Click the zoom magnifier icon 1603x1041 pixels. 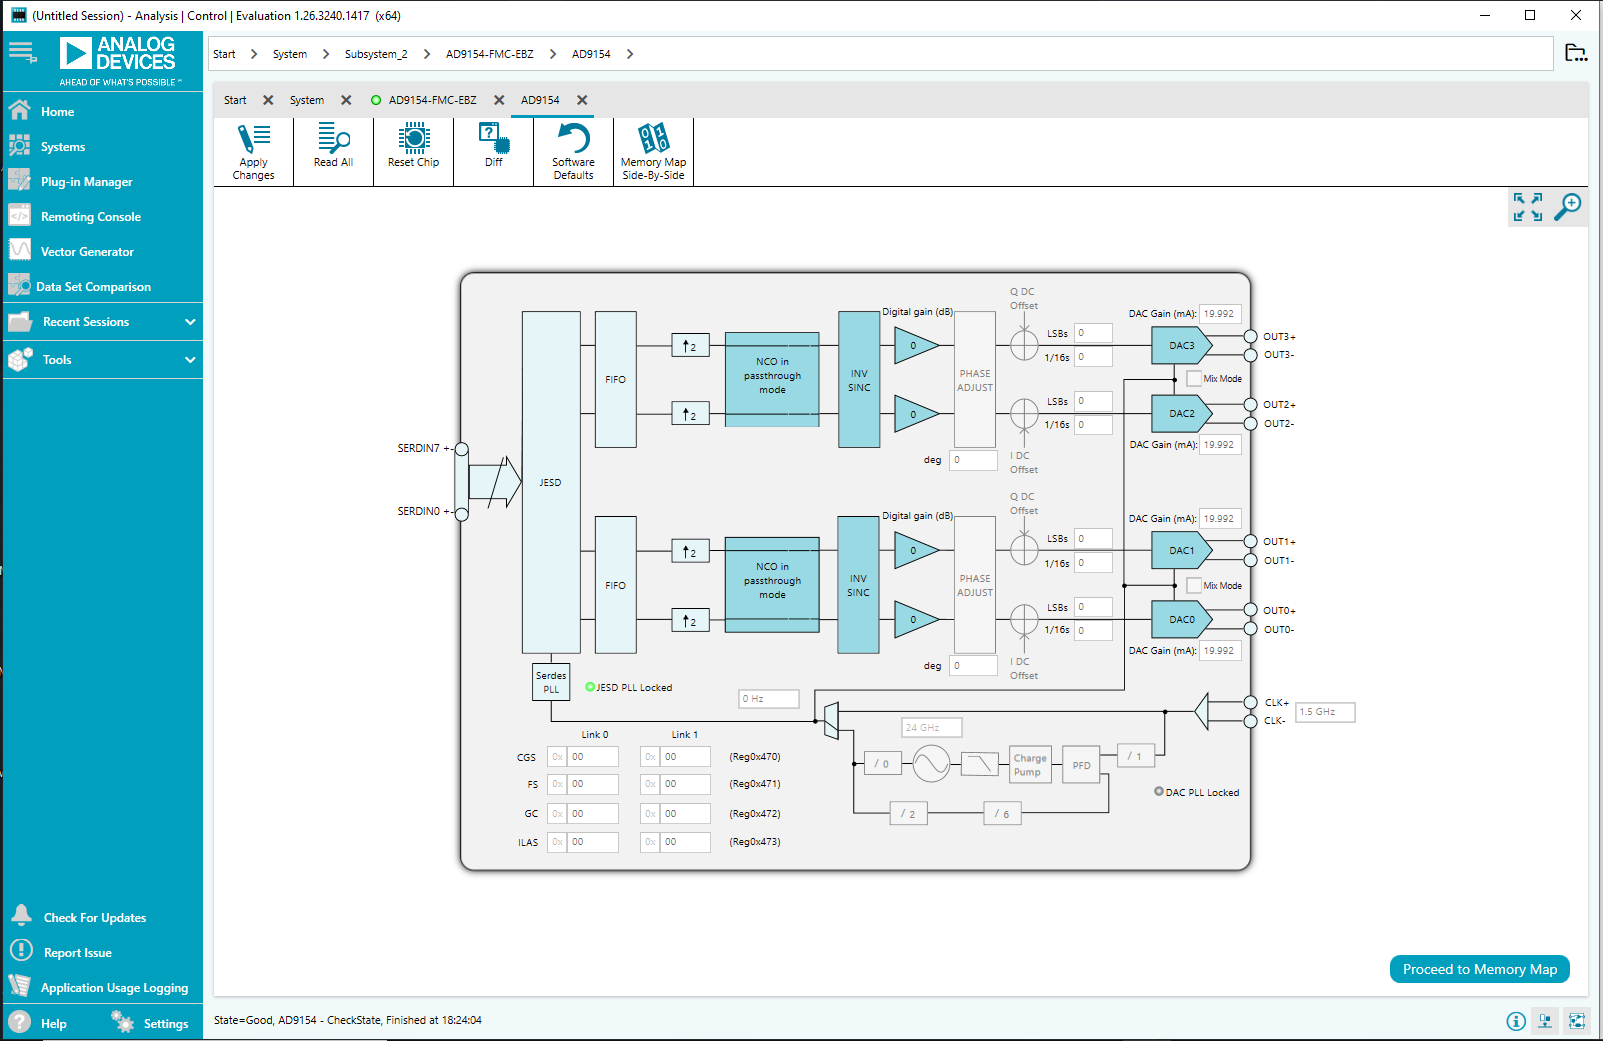pyautogui.click(x=1567, y=207)
